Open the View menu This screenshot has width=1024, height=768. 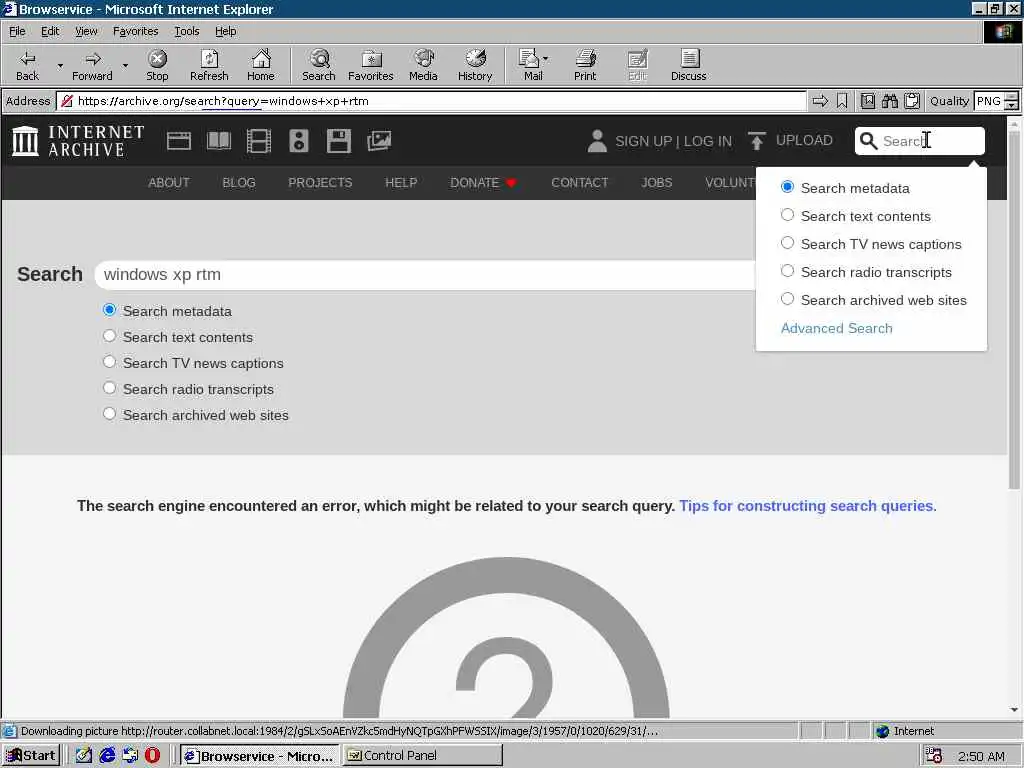click(86, 31)
